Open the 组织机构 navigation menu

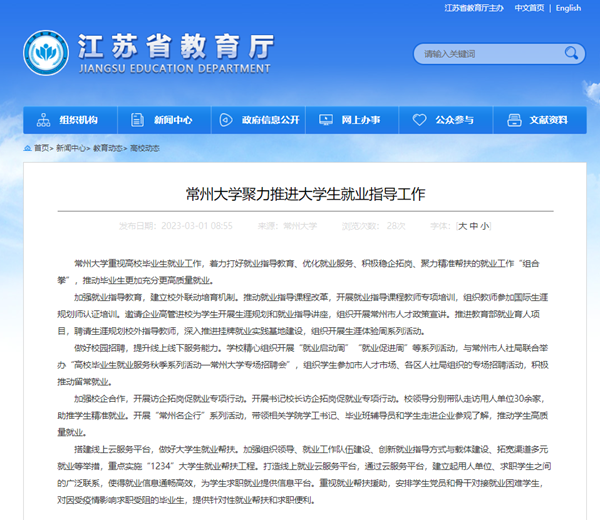(x=77, y=119)
